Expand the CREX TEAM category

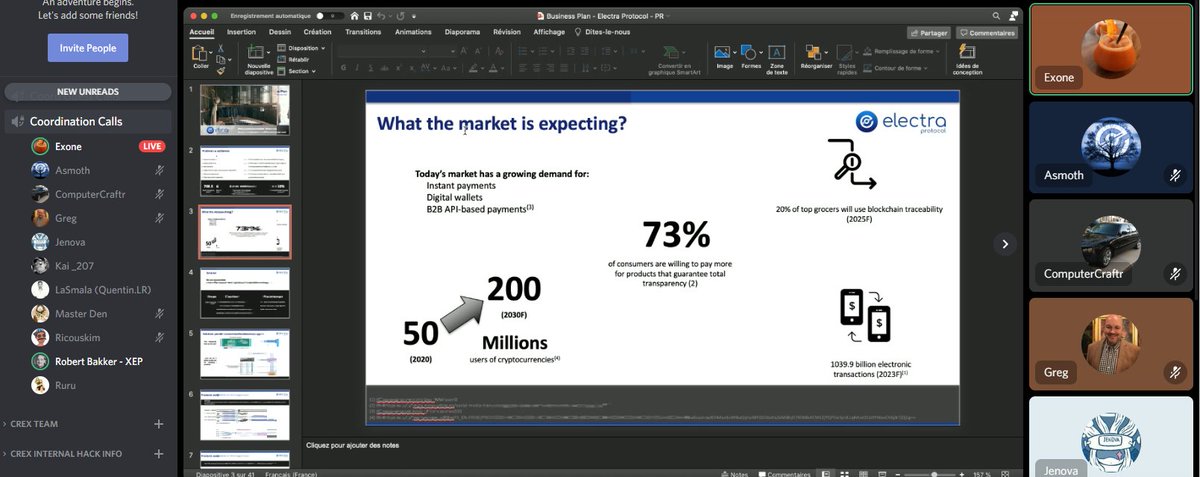pos(33,424)
